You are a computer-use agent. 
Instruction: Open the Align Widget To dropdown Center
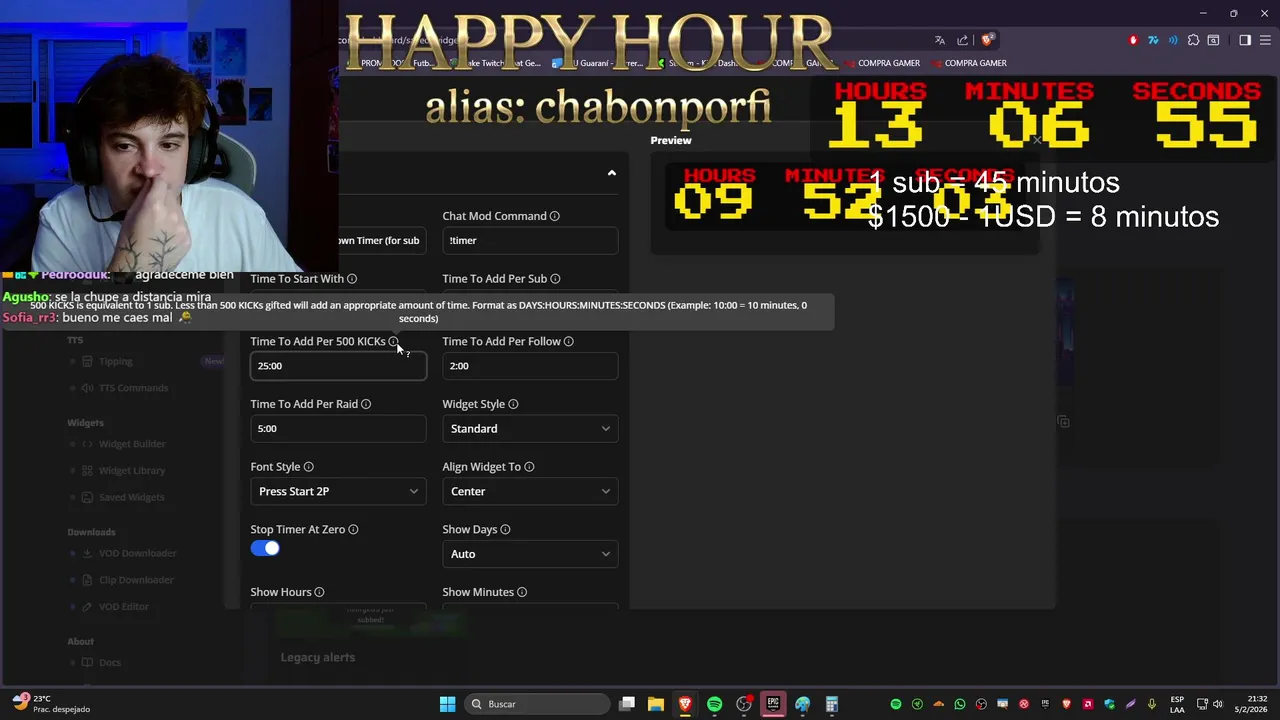[530, 492]
